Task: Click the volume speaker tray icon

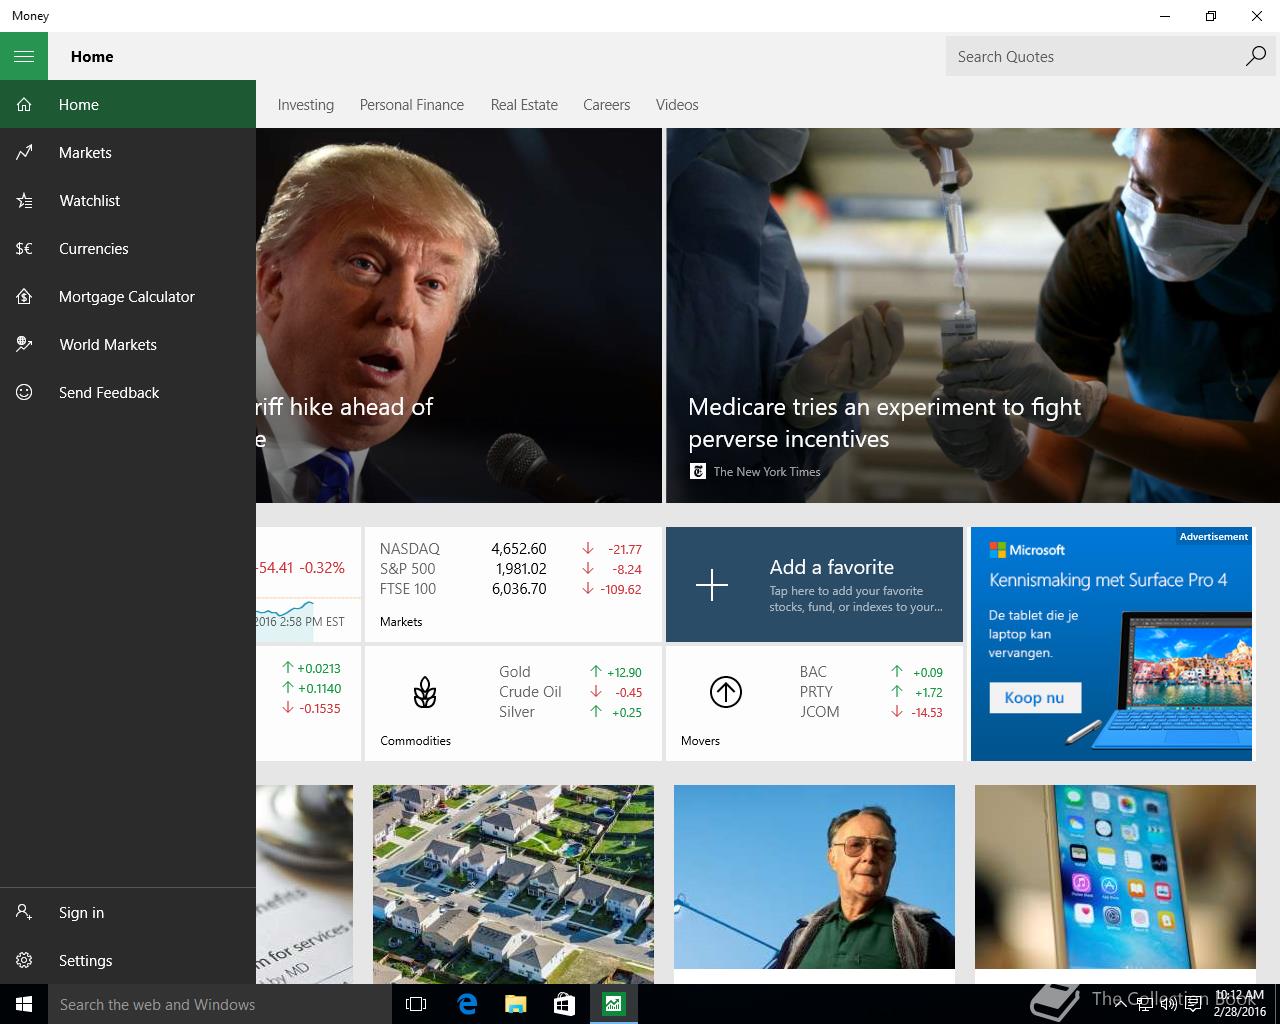Action: pyautogui.click(x=1168, y=1004)
